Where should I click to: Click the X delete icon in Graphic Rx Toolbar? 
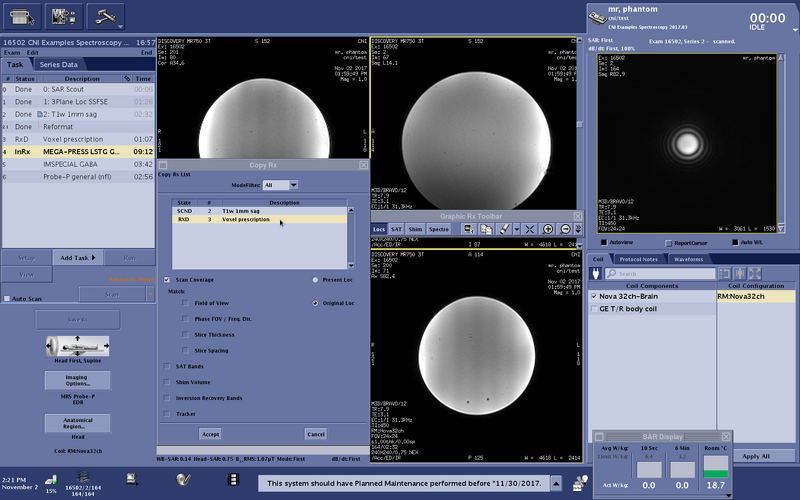(x=530, y=229)
